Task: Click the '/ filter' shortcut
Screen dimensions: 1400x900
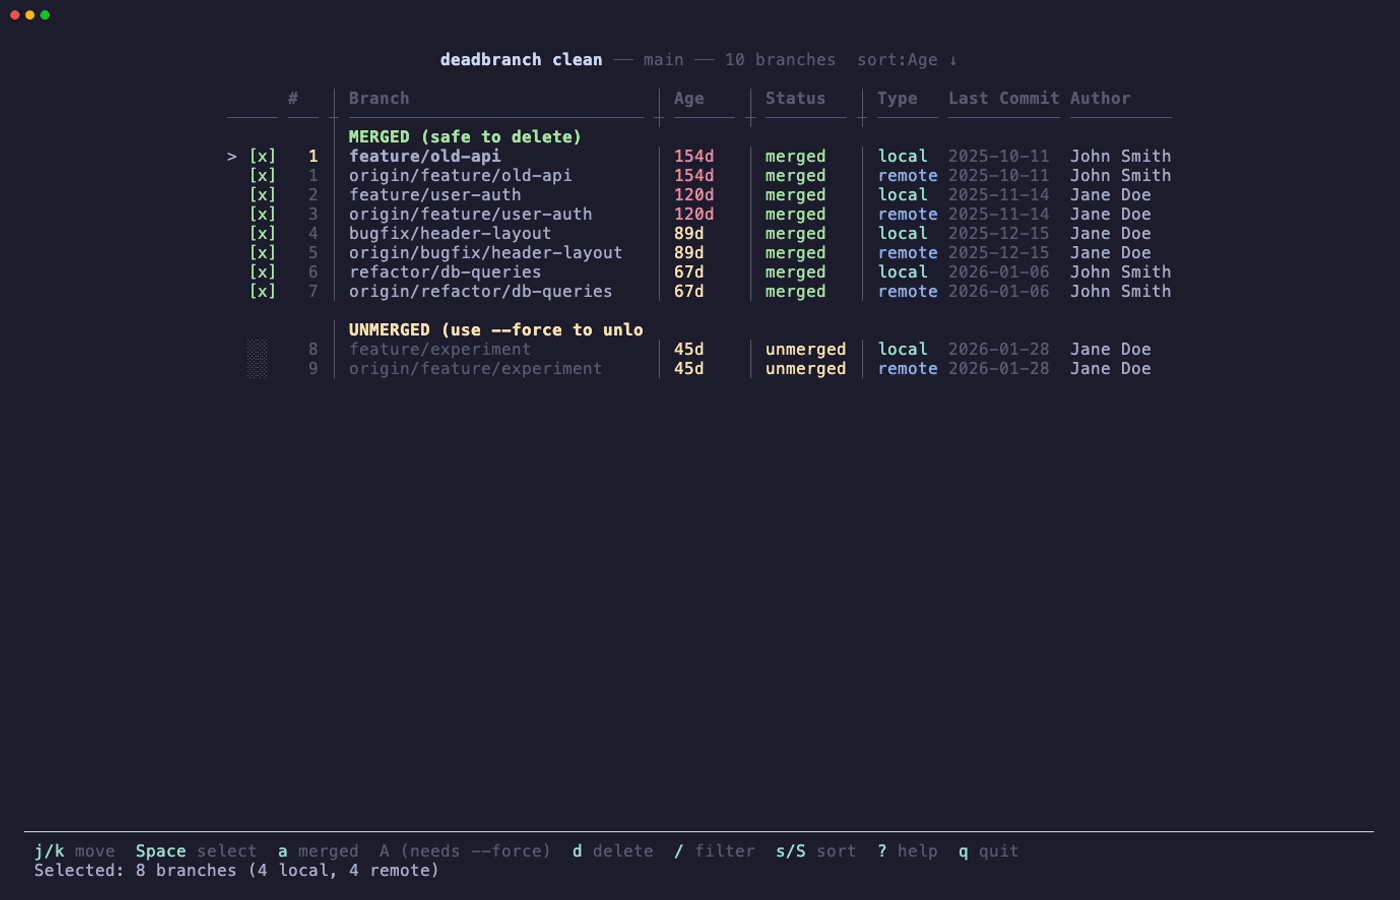Action: tap(714, 851)
